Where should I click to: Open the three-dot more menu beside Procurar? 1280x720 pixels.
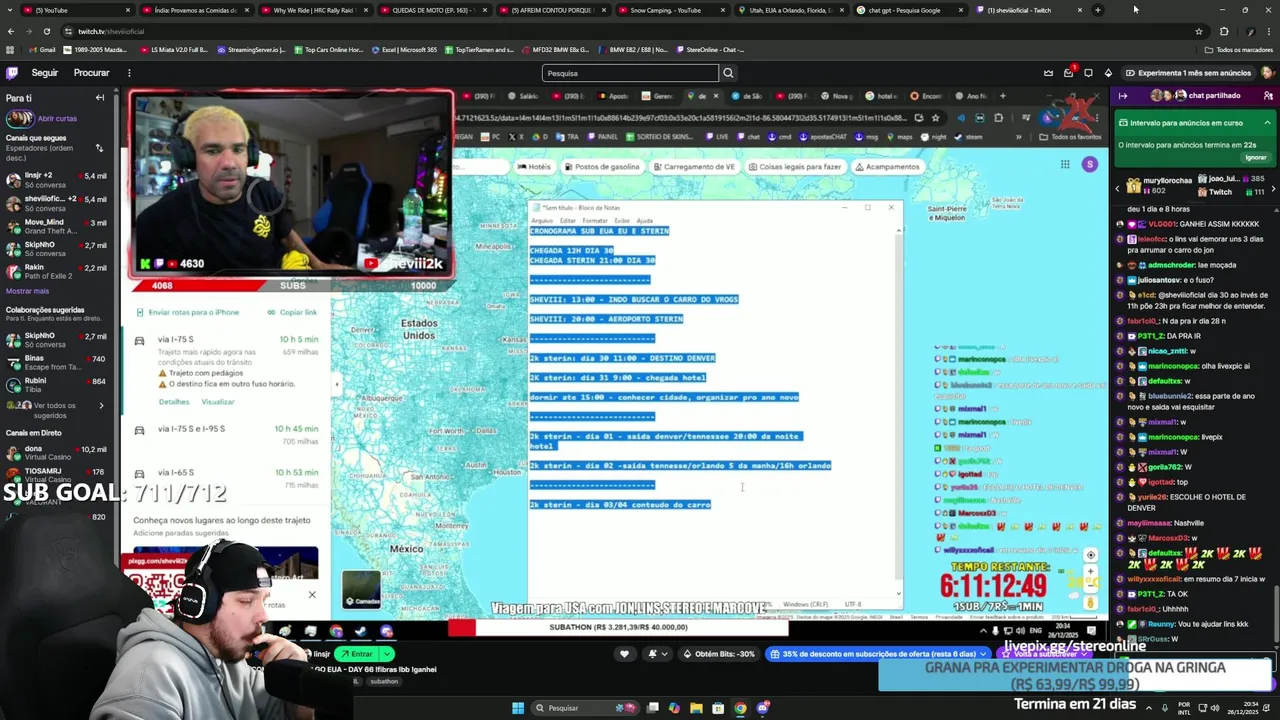pyautogui.click(x=129, y=73)
